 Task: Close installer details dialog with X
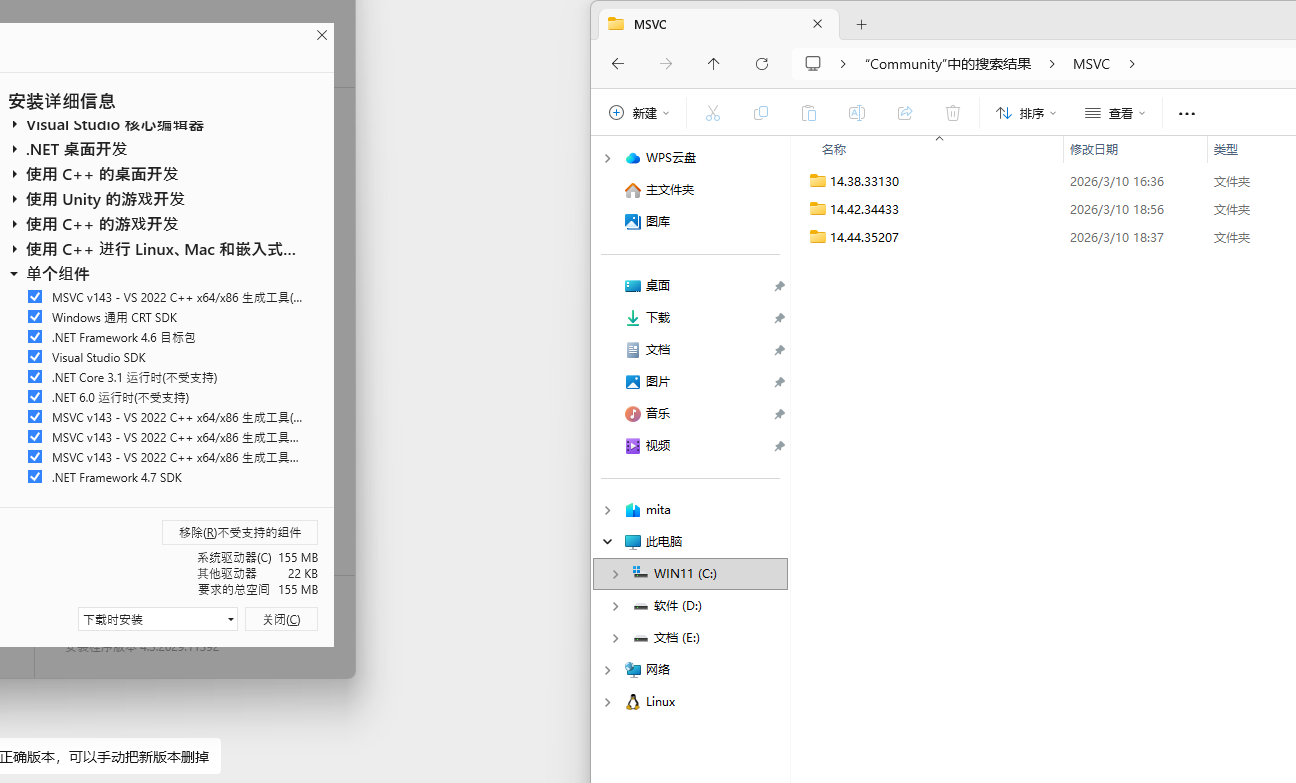322,35
